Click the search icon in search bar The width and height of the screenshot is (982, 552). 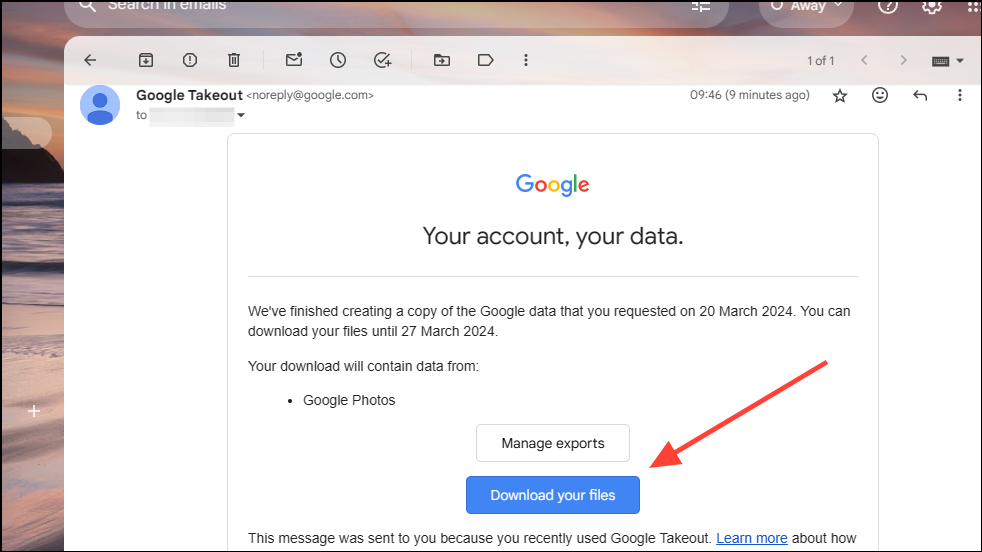click(87, 6)
